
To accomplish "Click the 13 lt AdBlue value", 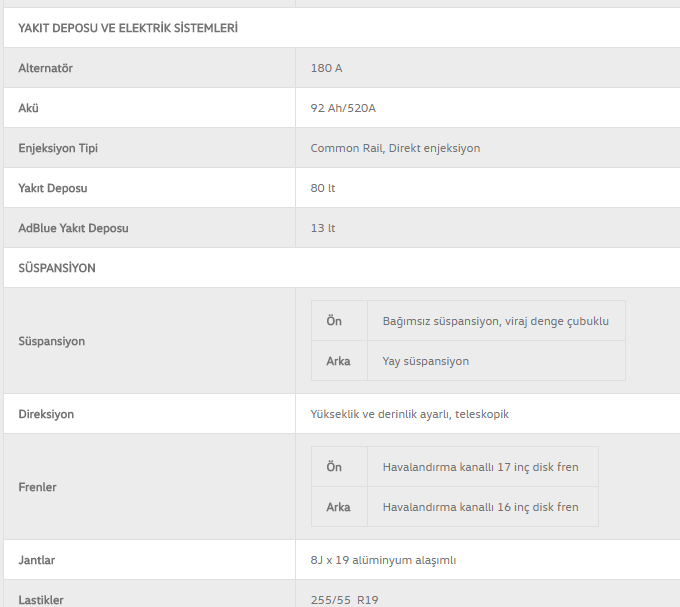I will coord(323,228).
